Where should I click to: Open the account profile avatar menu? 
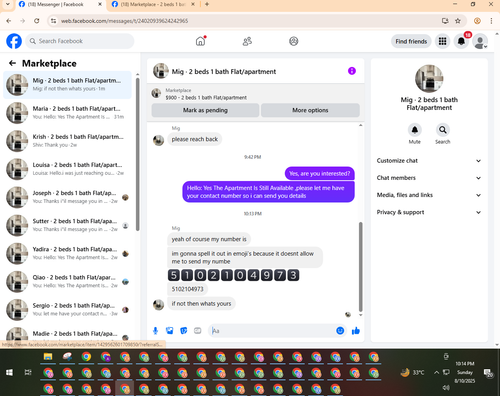pos(480,41)
